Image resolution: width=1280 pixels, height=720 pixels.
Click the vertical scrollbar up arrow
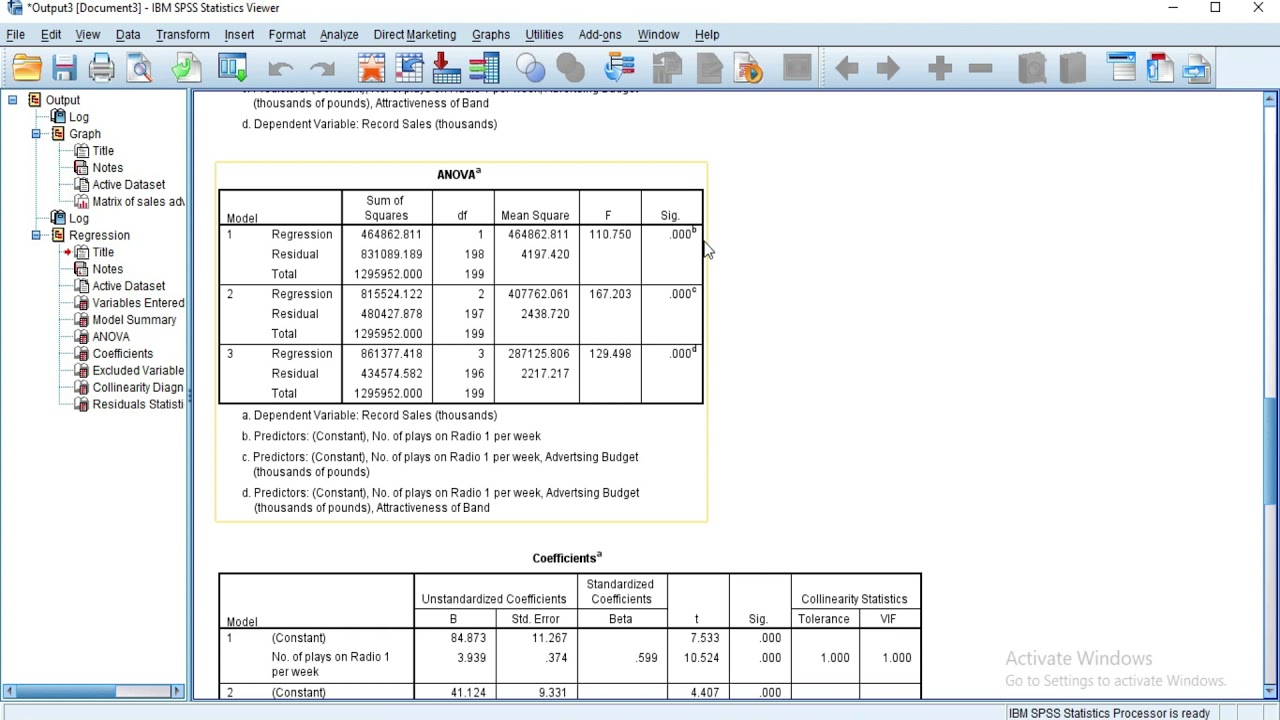(1270, 99)
